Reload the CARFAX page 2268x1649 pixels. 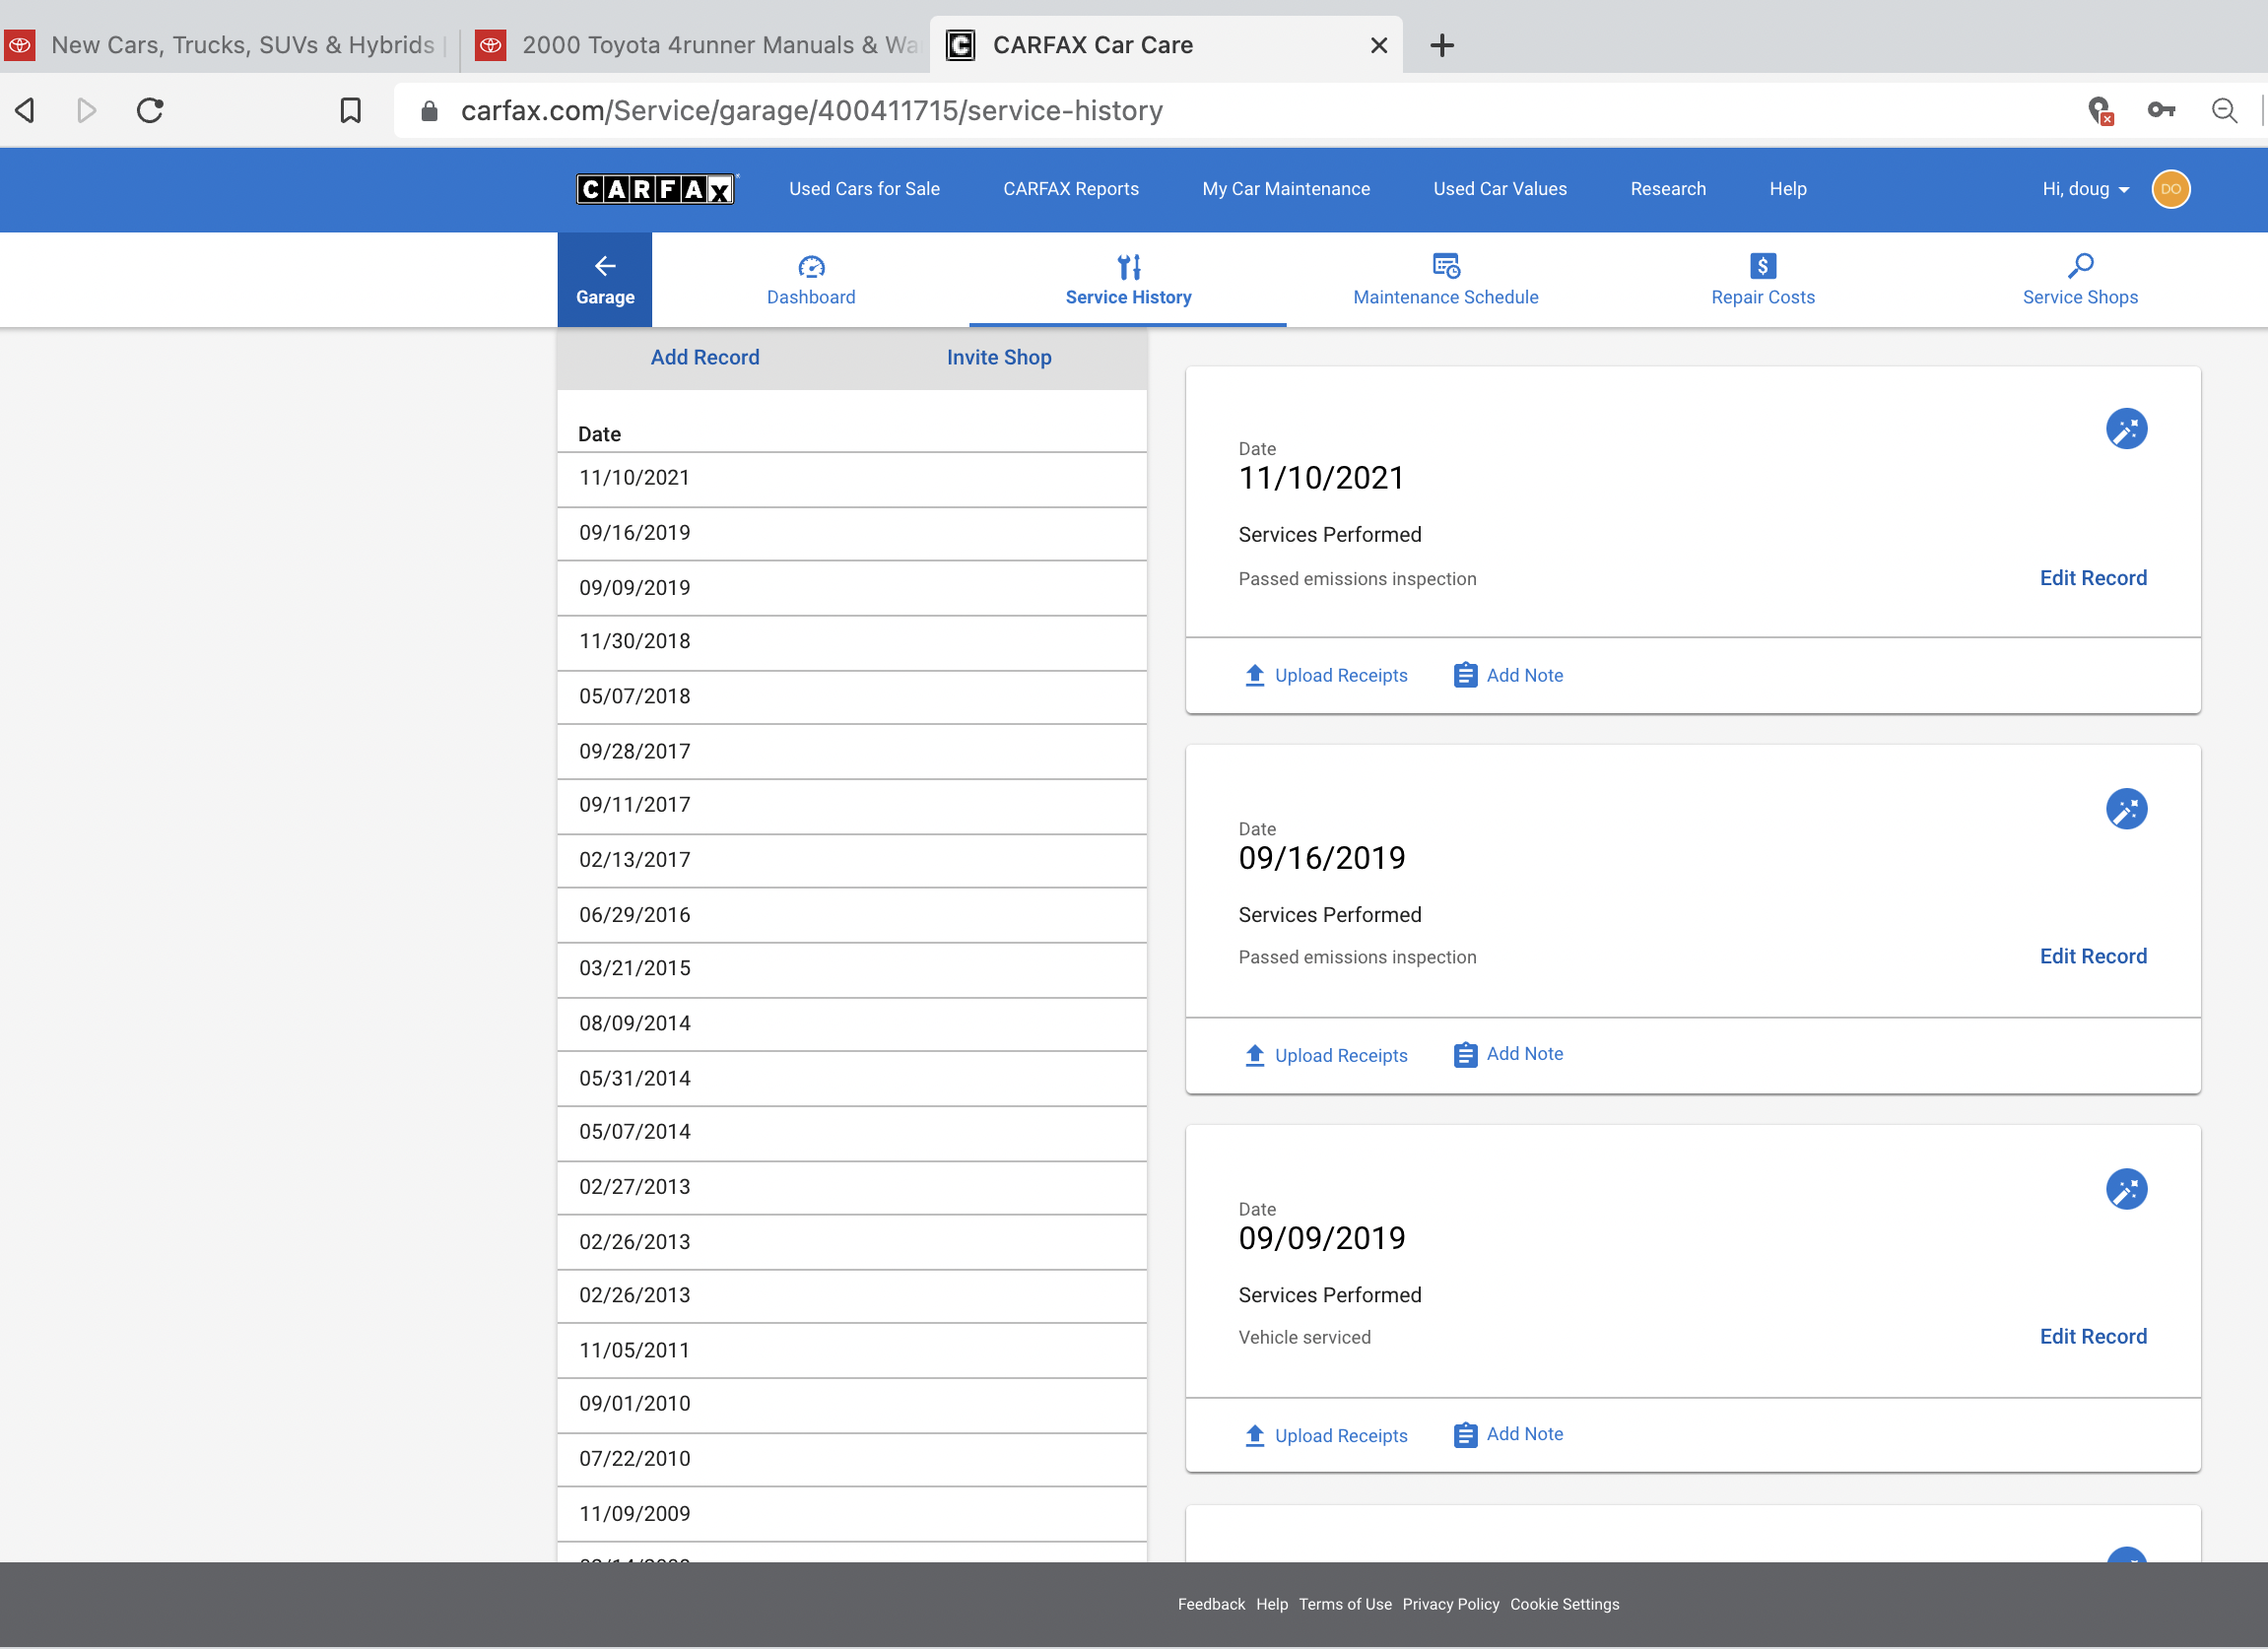click(150, 110)
